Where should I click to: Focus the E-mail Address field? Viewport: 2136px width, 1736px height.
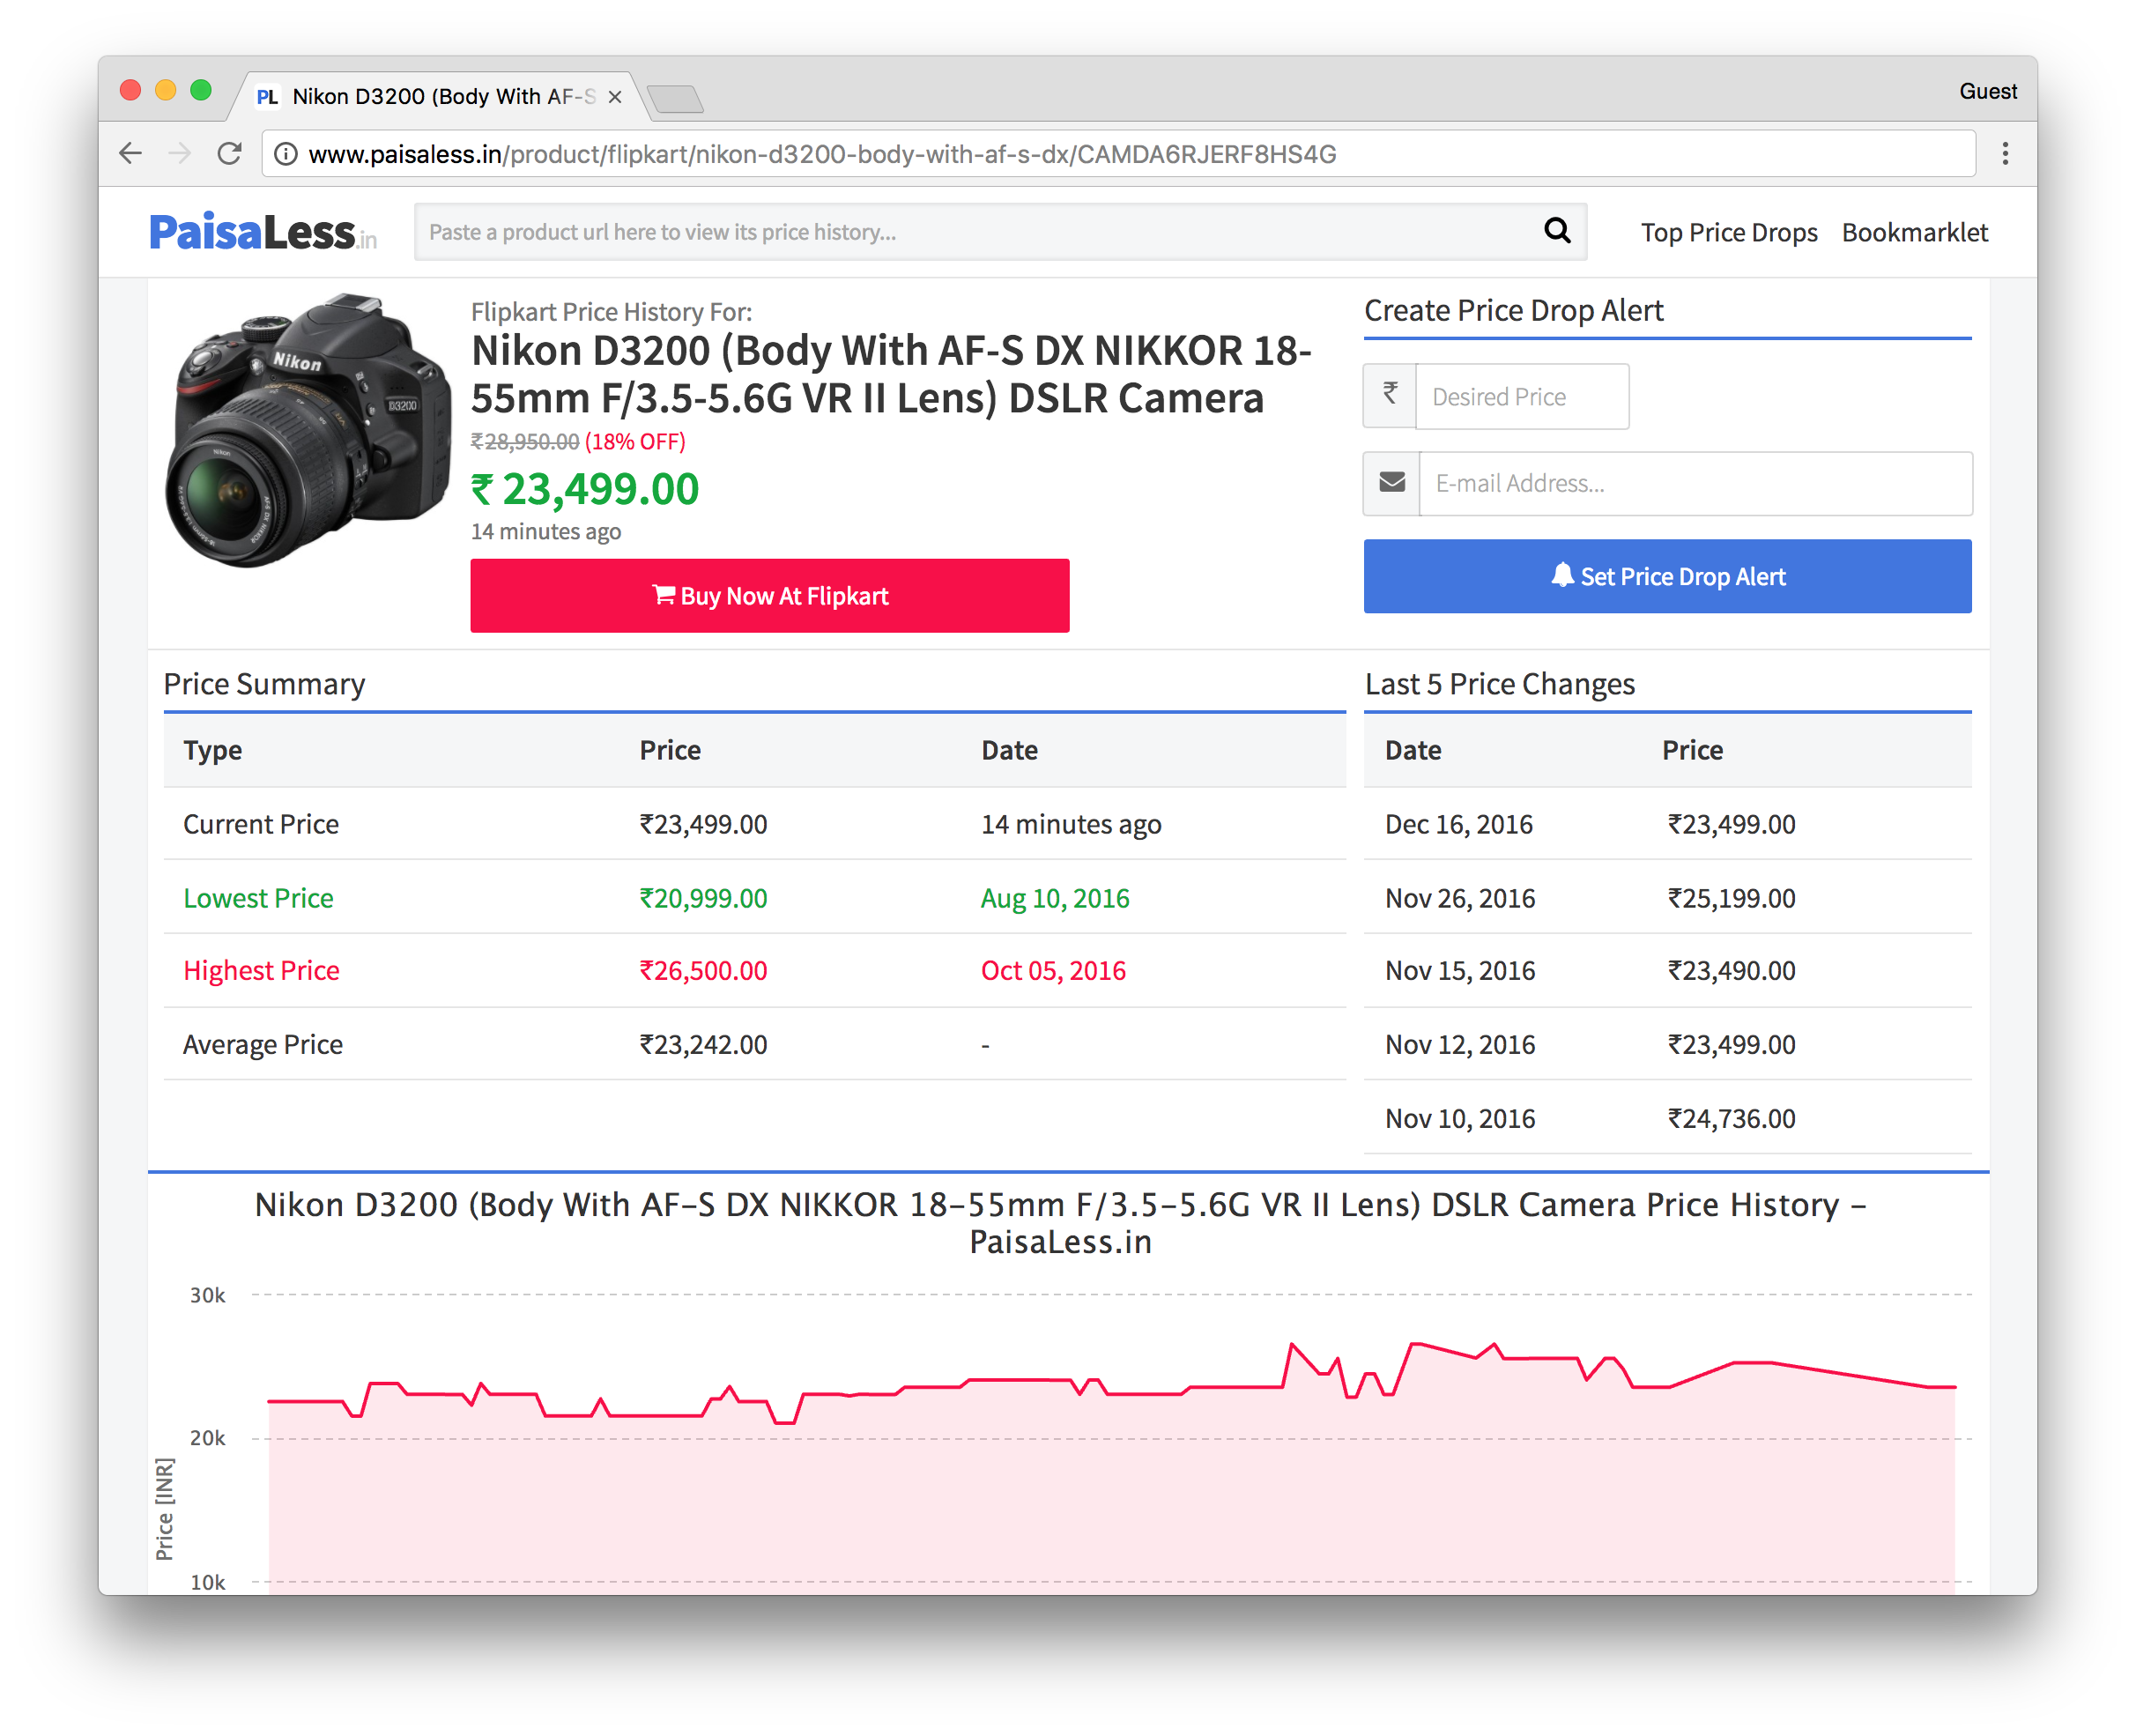1694,483
